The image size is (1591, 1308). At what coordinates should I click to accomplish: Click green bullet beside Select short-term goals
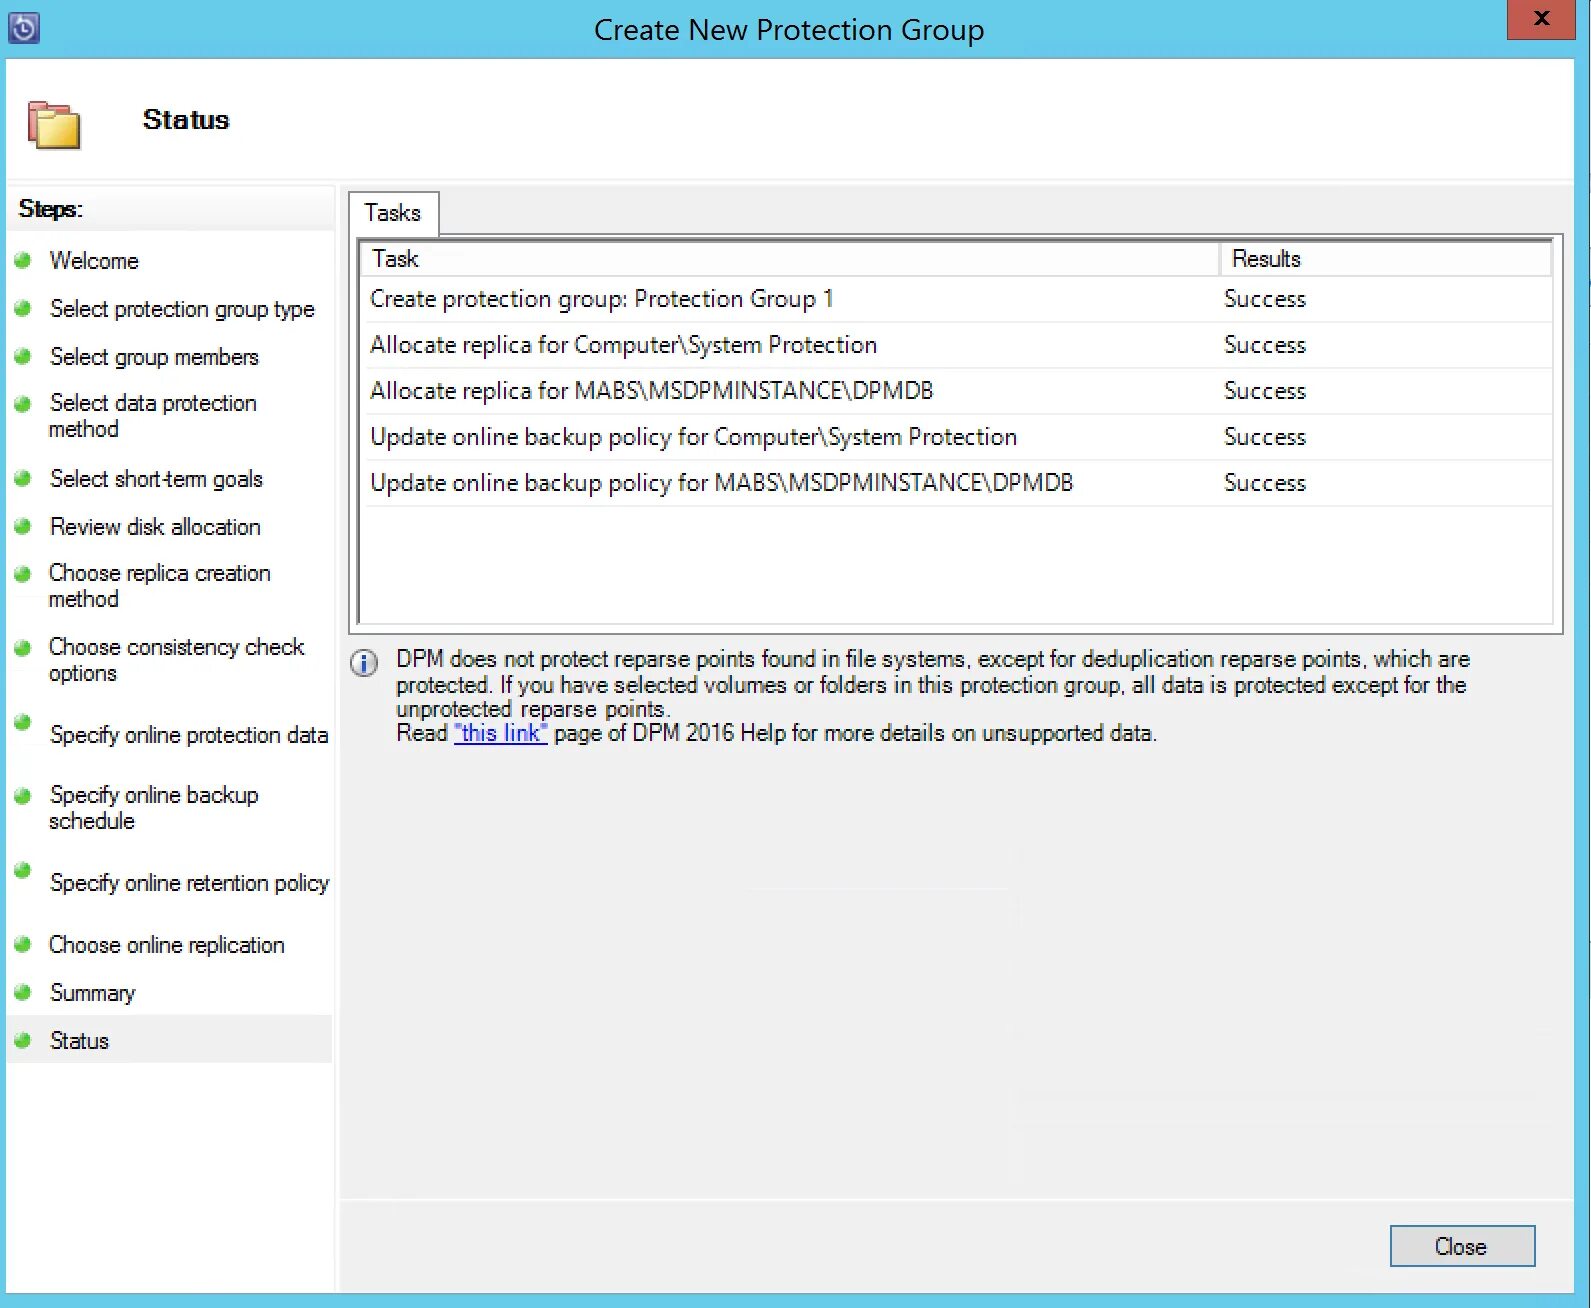click(x=23, y=478)
